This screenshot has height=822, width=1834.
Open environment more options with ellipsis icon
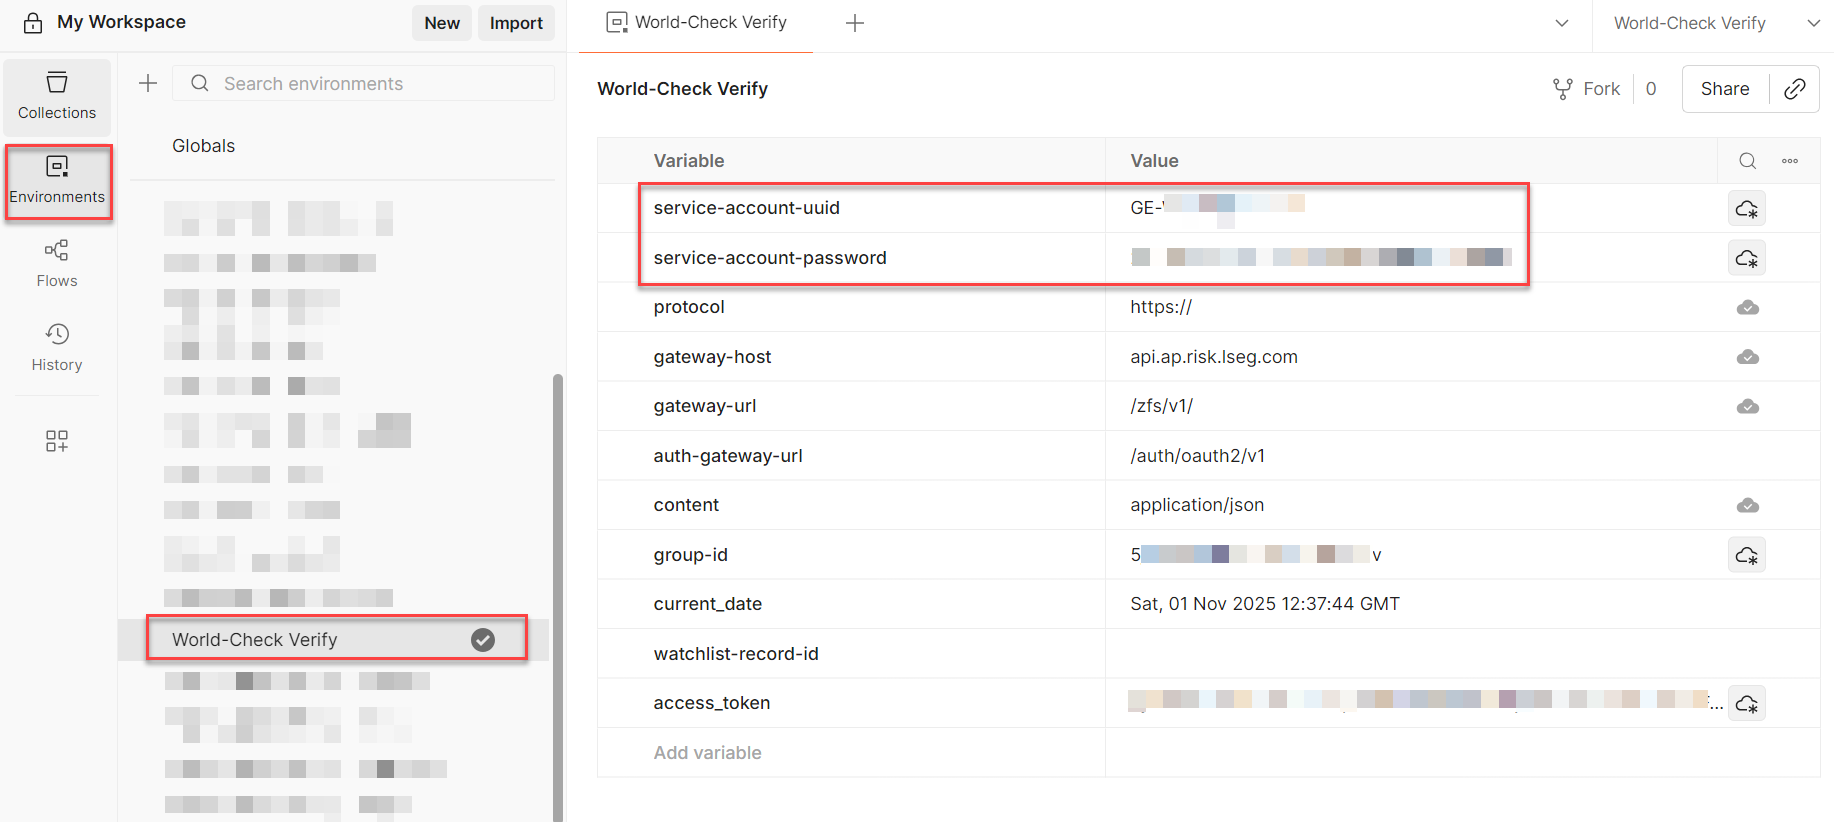(1790, 160)
